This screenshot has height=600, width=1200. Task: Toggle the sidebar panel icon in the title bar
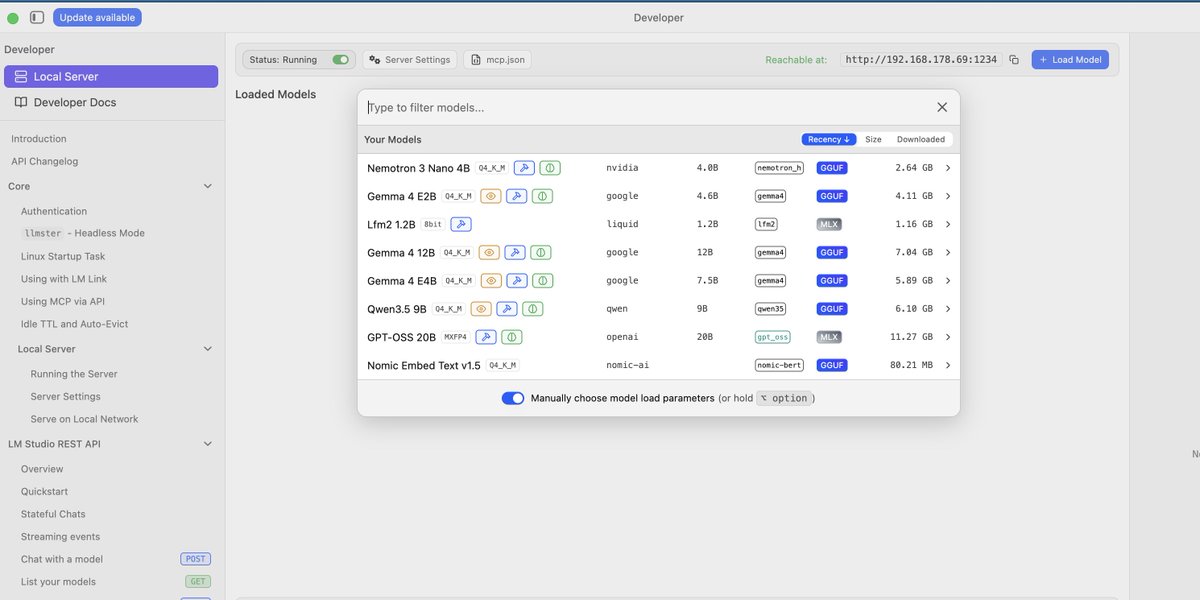(x=37, y=17)
